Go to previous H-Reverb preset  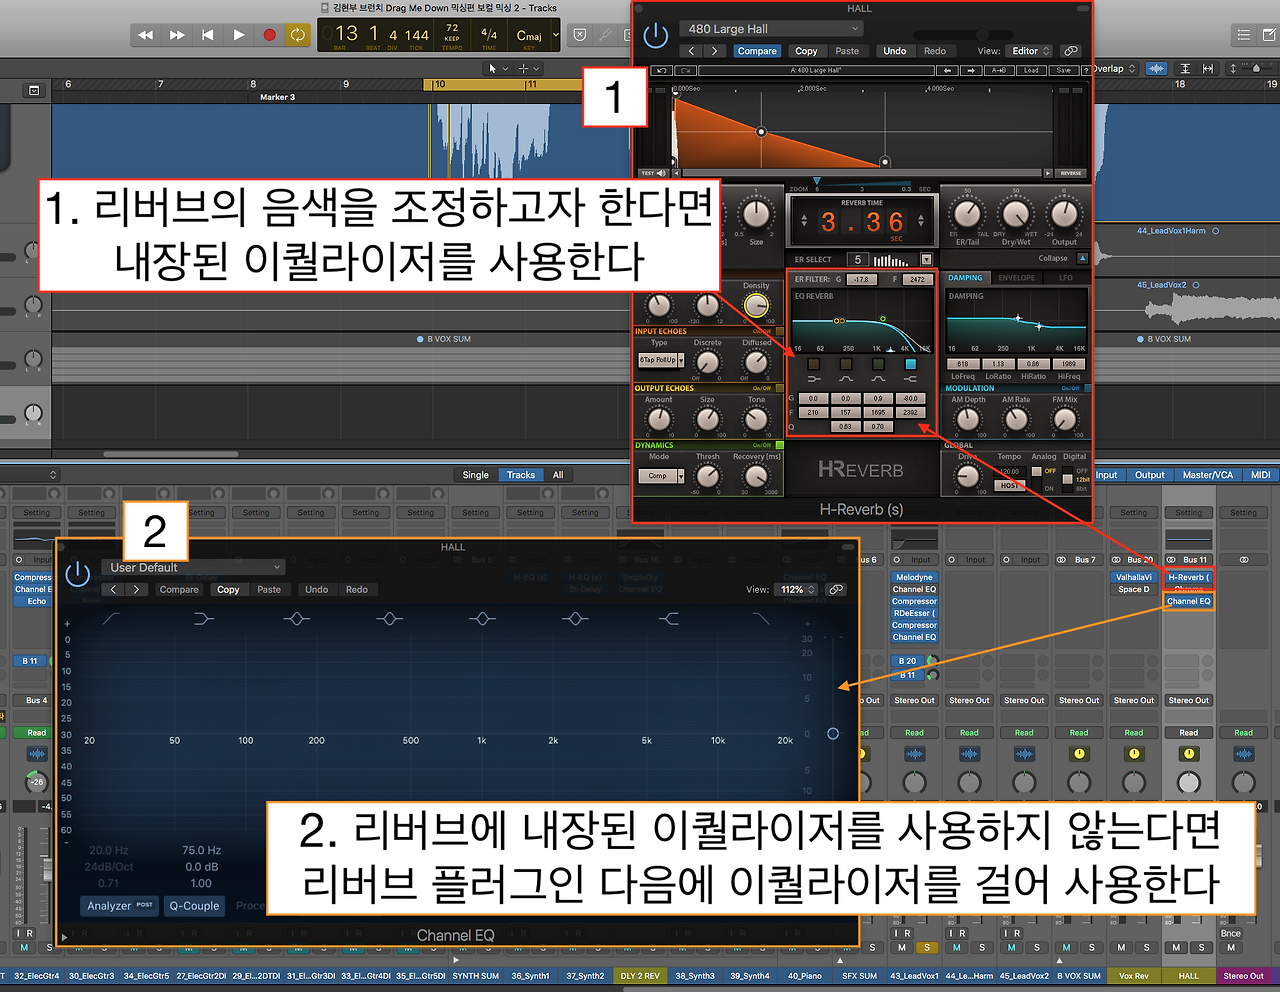692,51
